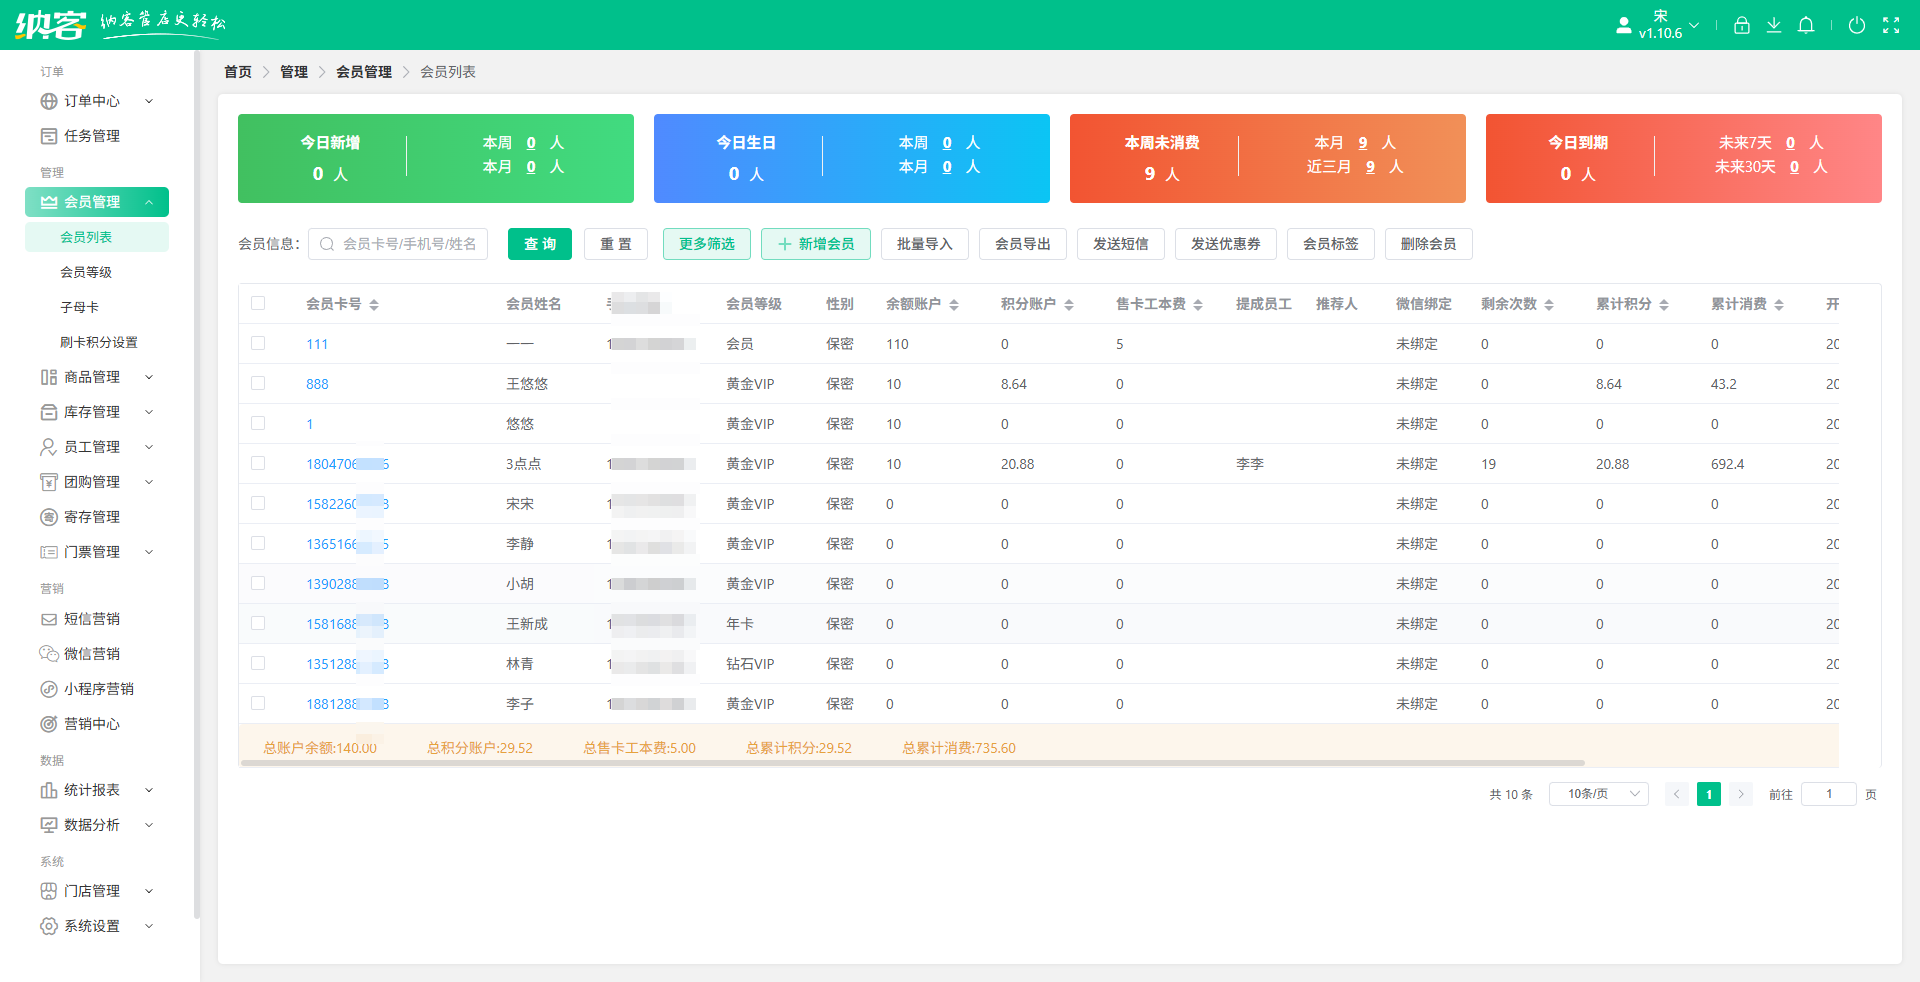Viewport: 1920px width, 982px height.
Task: Check the row checkbox for member 宋宋
Action: tap(258, 503)
